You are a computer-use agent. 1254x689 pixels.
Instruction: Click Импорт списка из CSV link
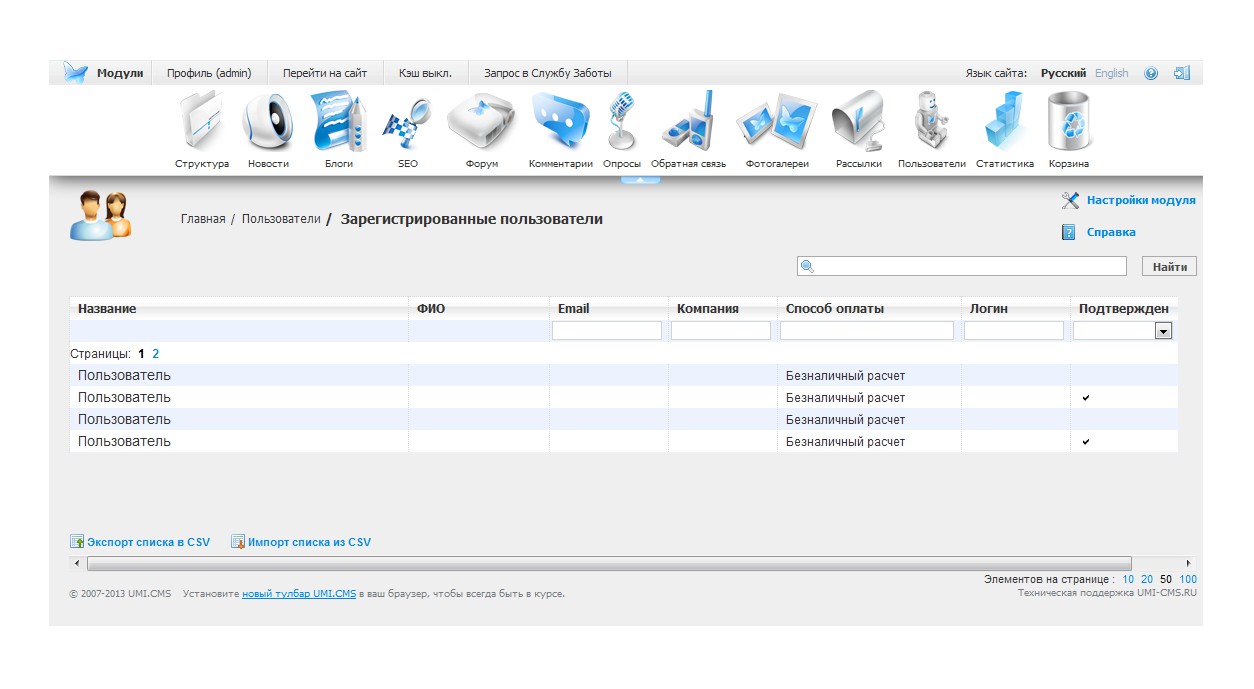(x=309, y=542)
